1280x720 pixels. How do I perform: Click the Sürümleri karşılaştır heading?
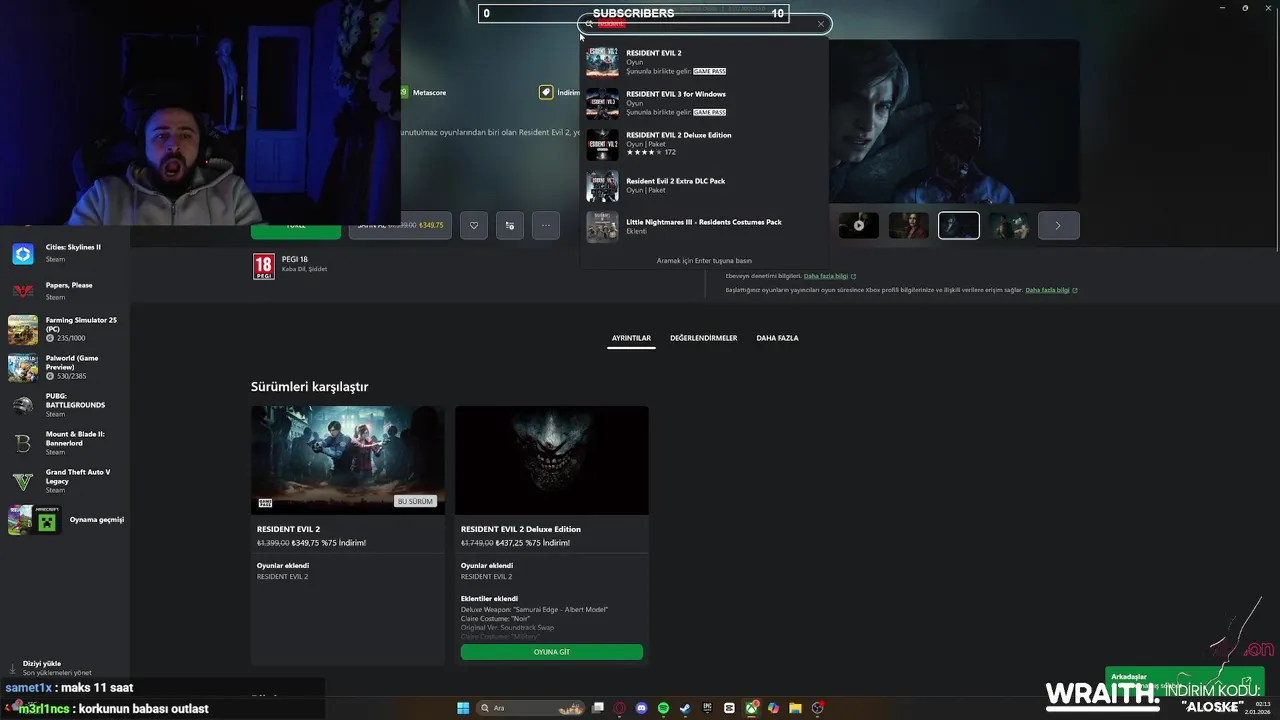click(x=310, y=387)
